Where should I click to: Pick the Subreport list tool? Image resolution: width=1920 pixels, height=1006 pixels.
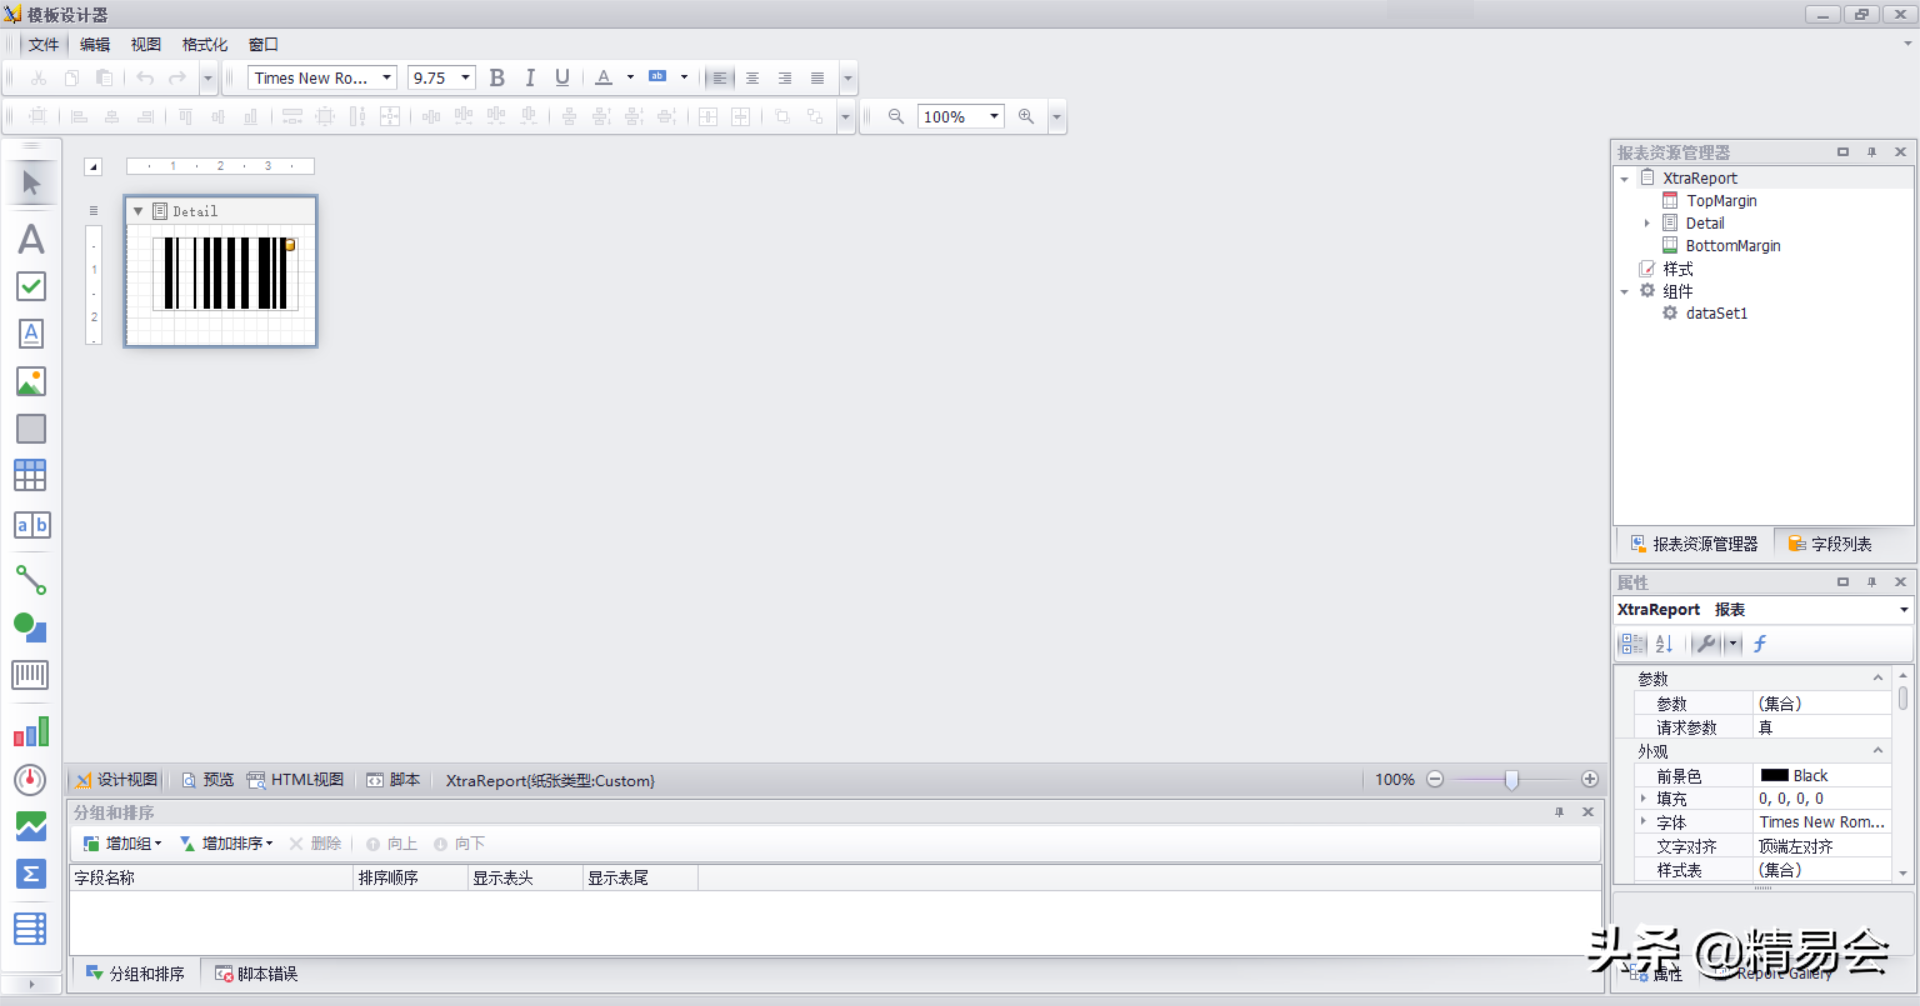(31, 929)
